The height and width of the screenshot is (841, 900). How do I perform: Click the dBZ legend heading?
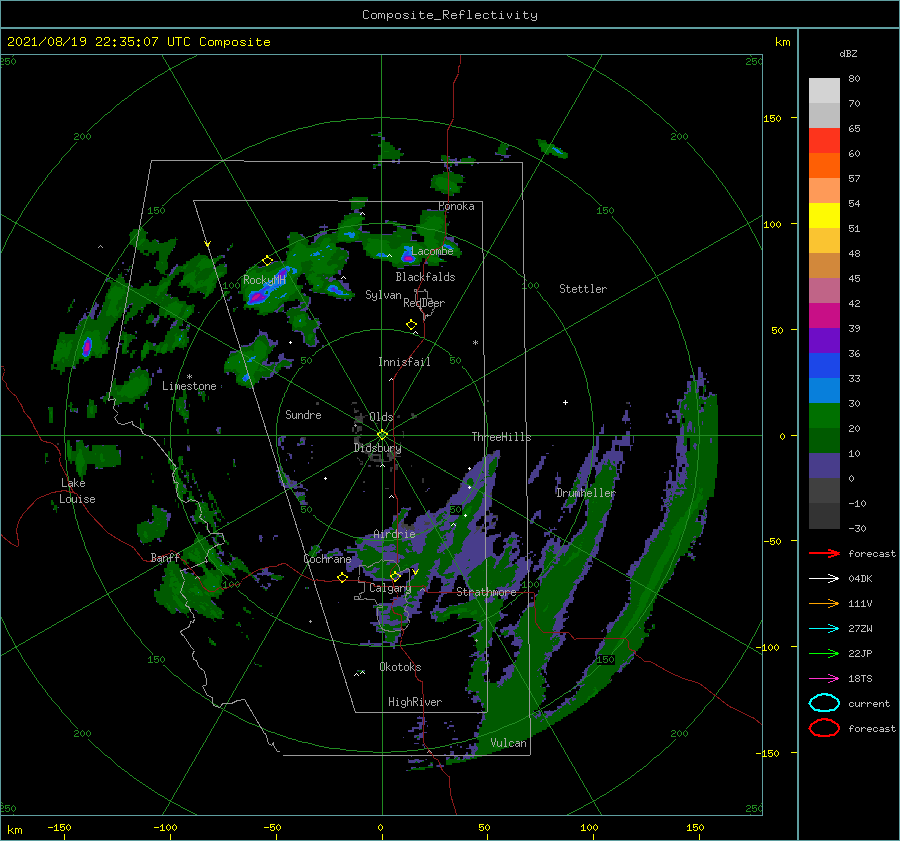pyautogui.click(x=848, y=54)
